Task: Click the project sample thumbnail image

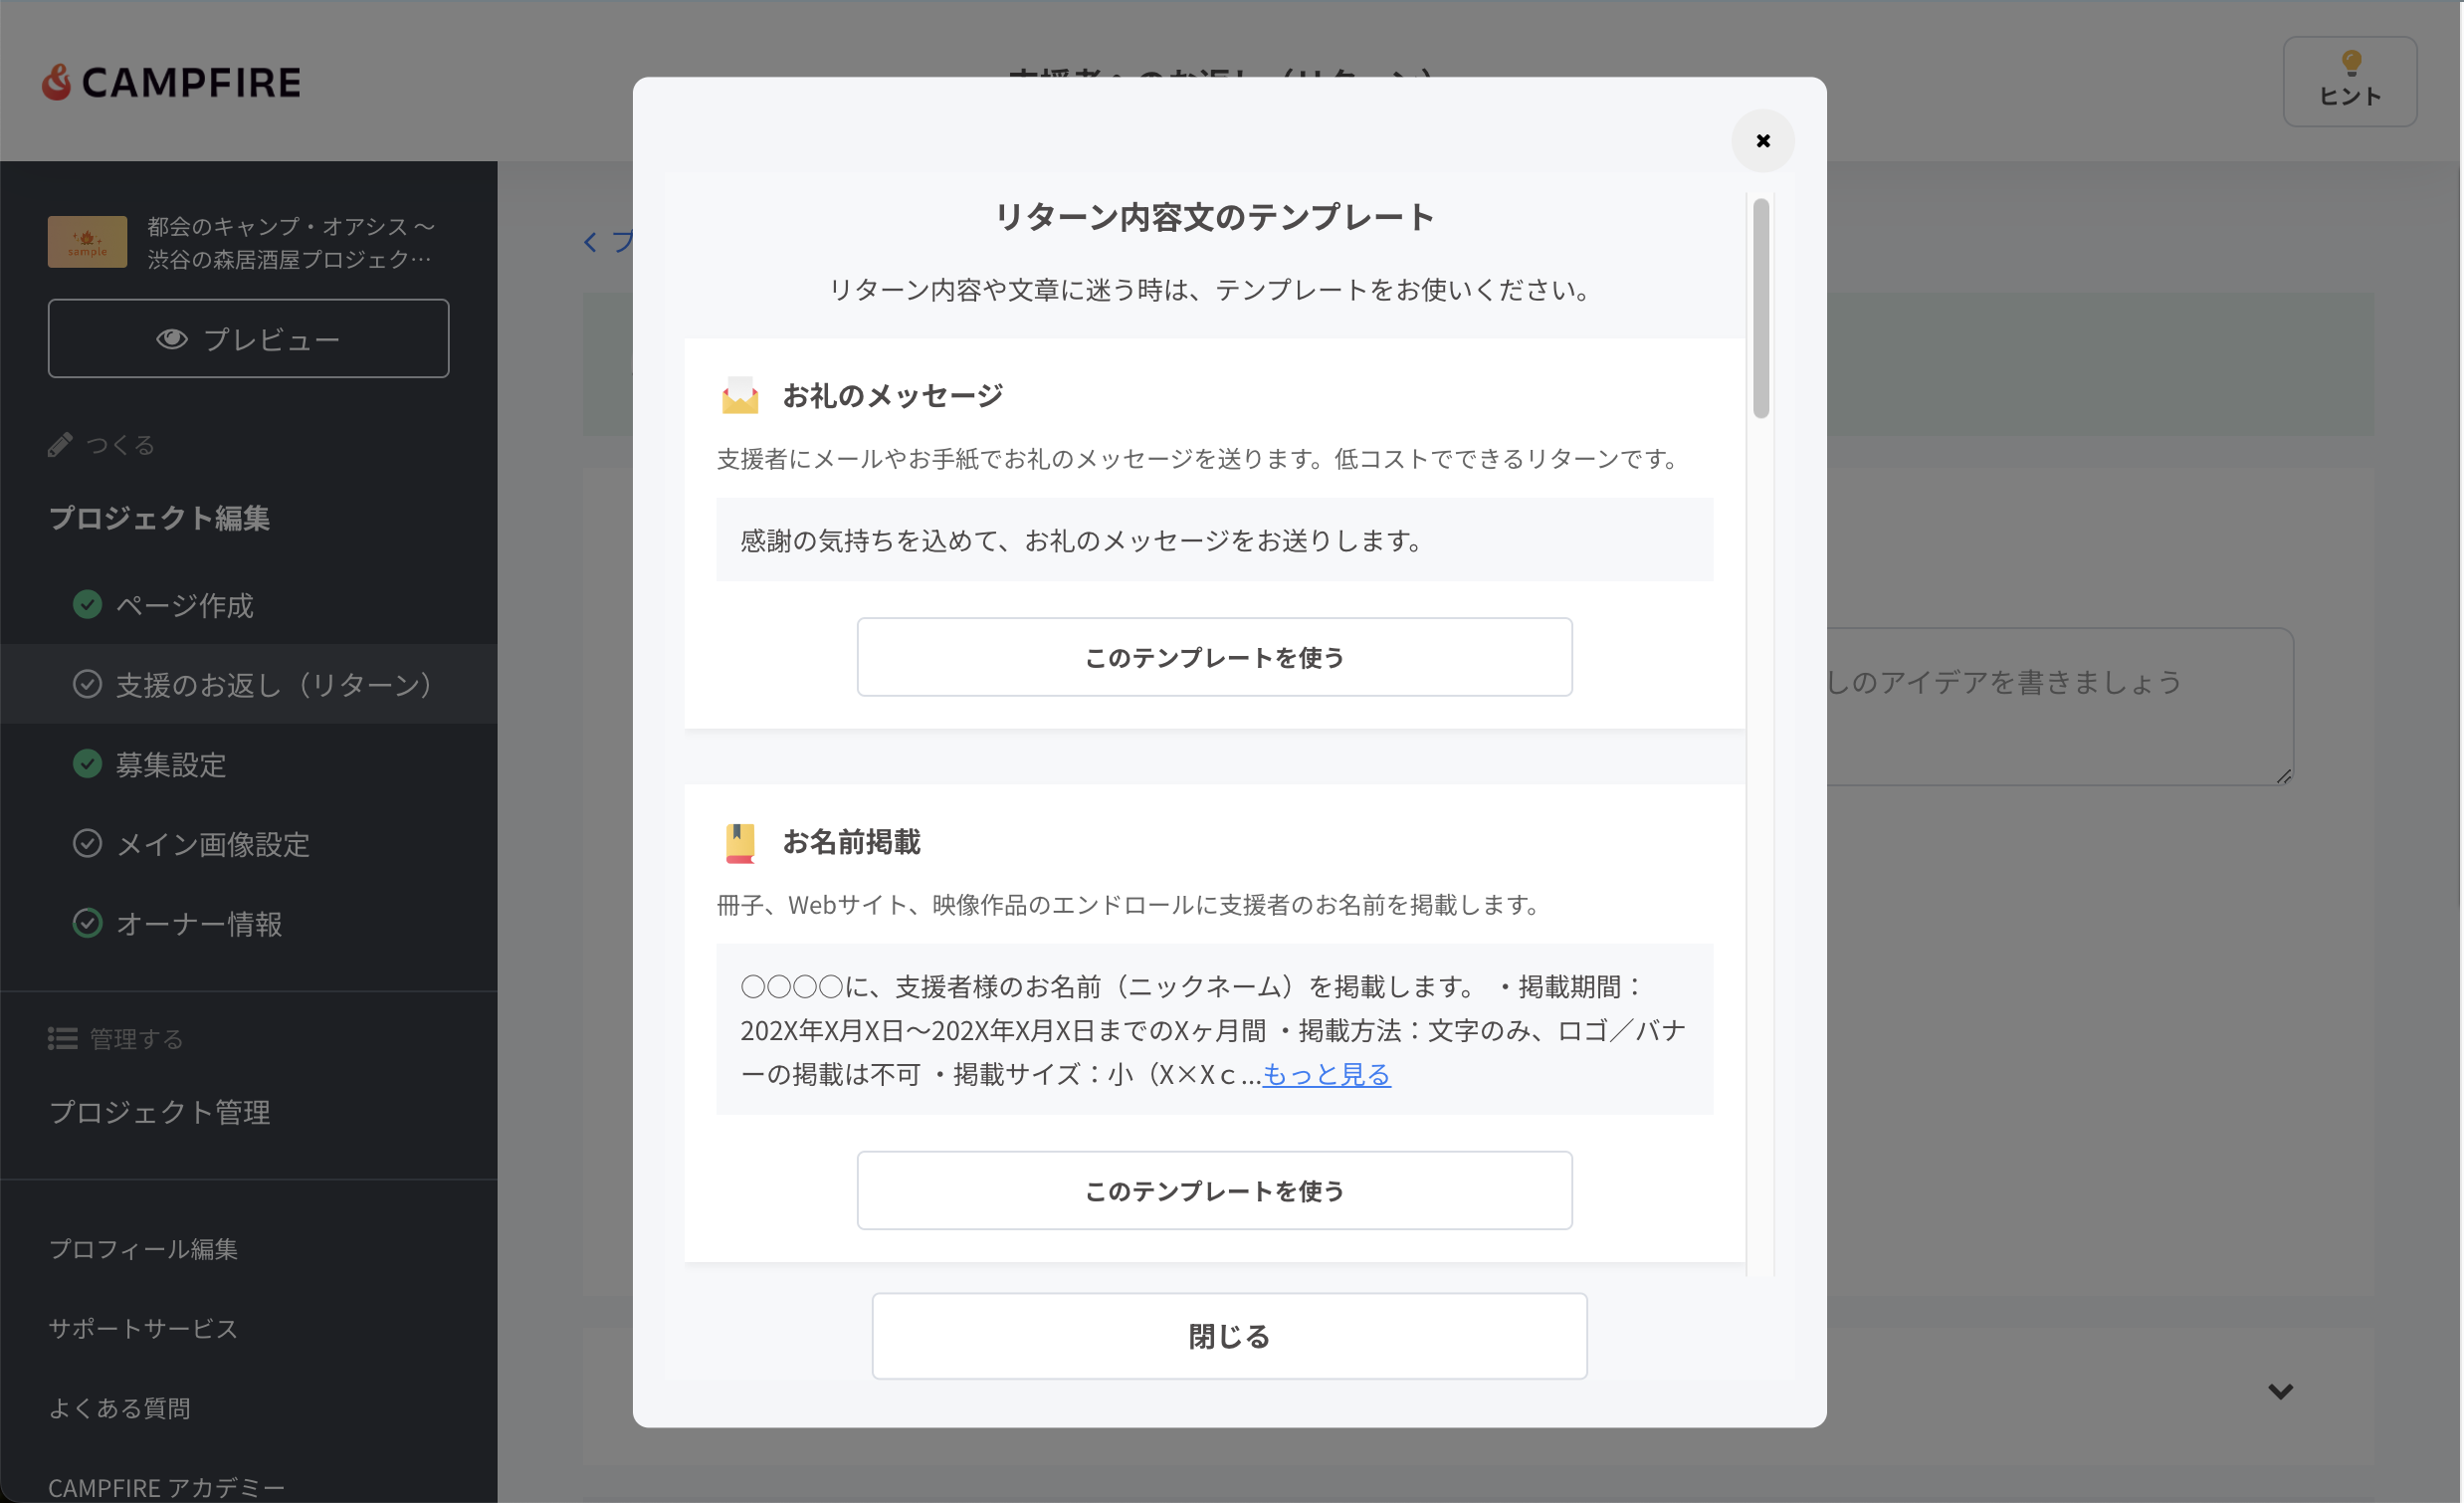Action: [87, 241]
